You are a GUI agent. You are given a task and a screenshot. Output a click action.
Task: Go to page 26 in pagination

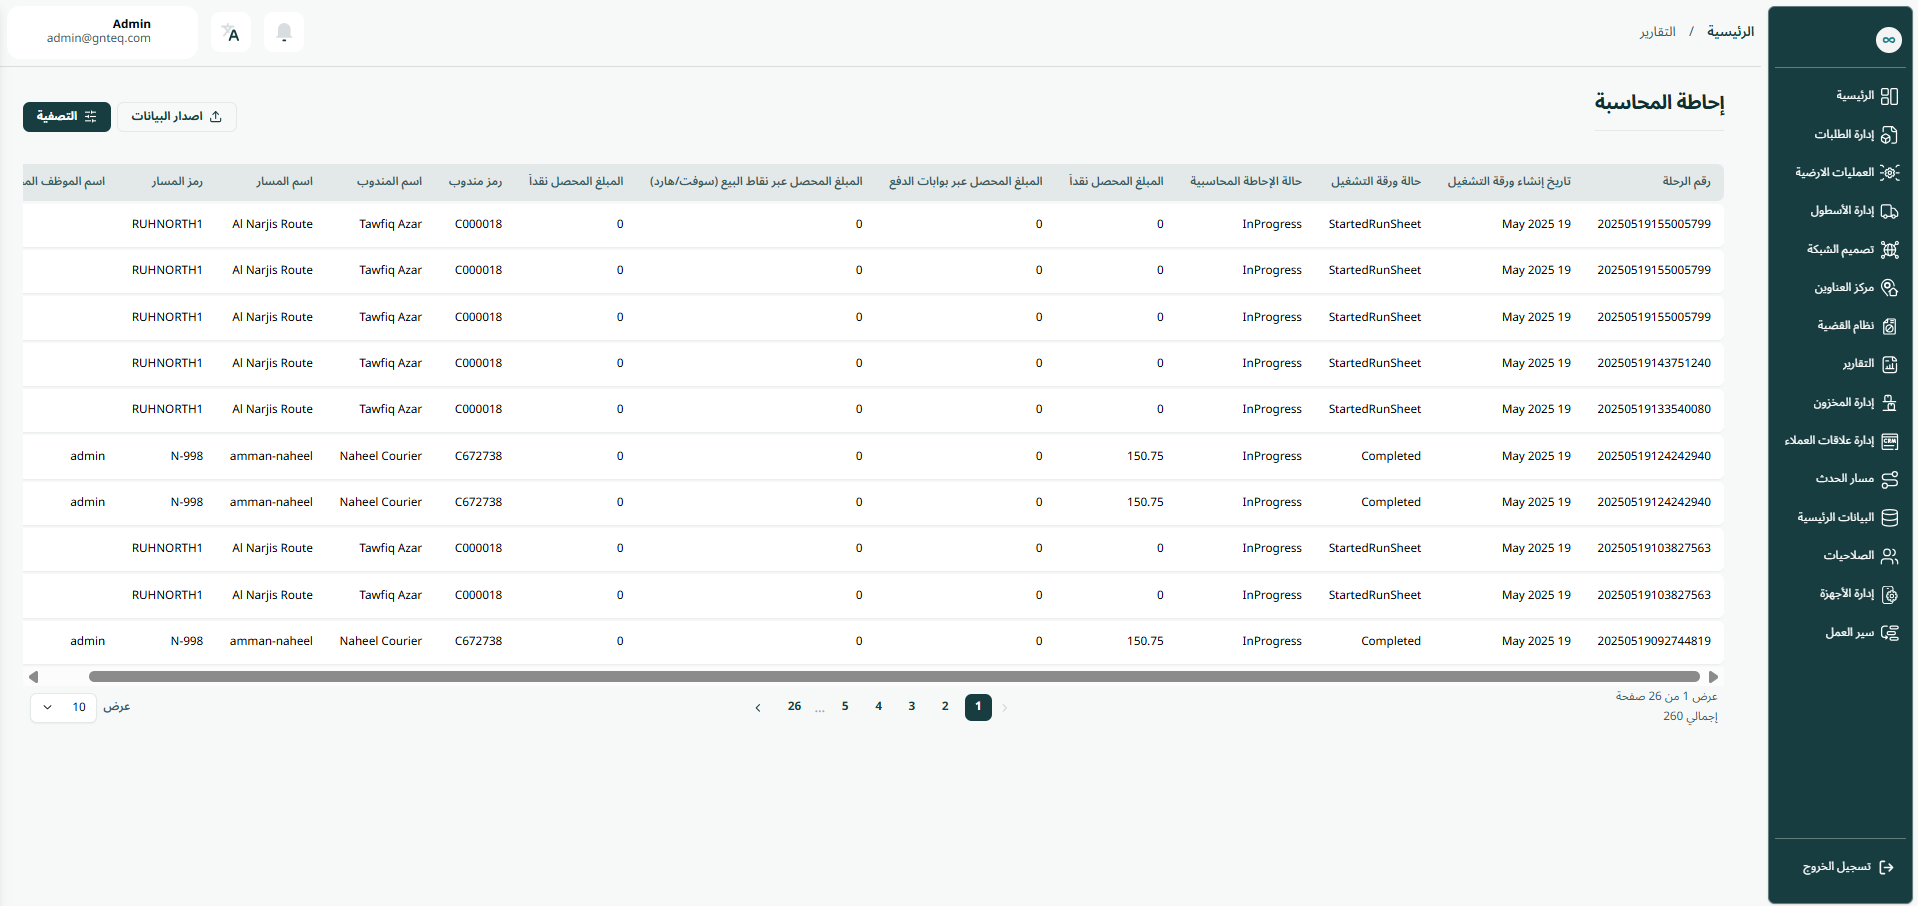(x=794, y=707)
